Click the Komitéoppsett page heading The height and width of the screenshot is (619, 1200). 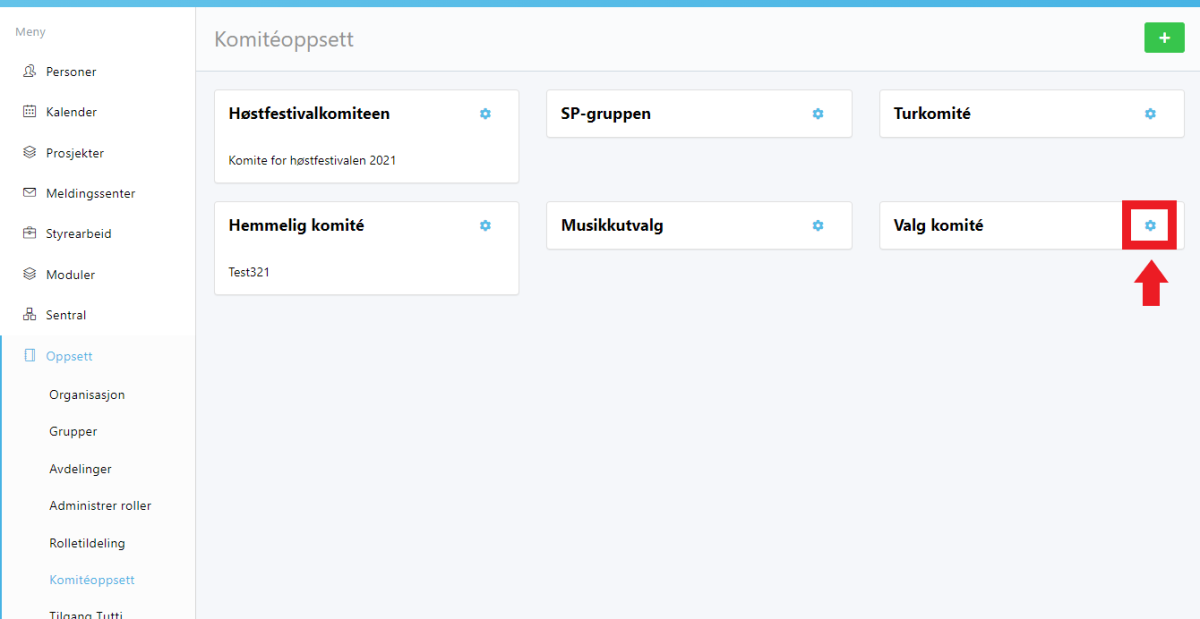284,40
